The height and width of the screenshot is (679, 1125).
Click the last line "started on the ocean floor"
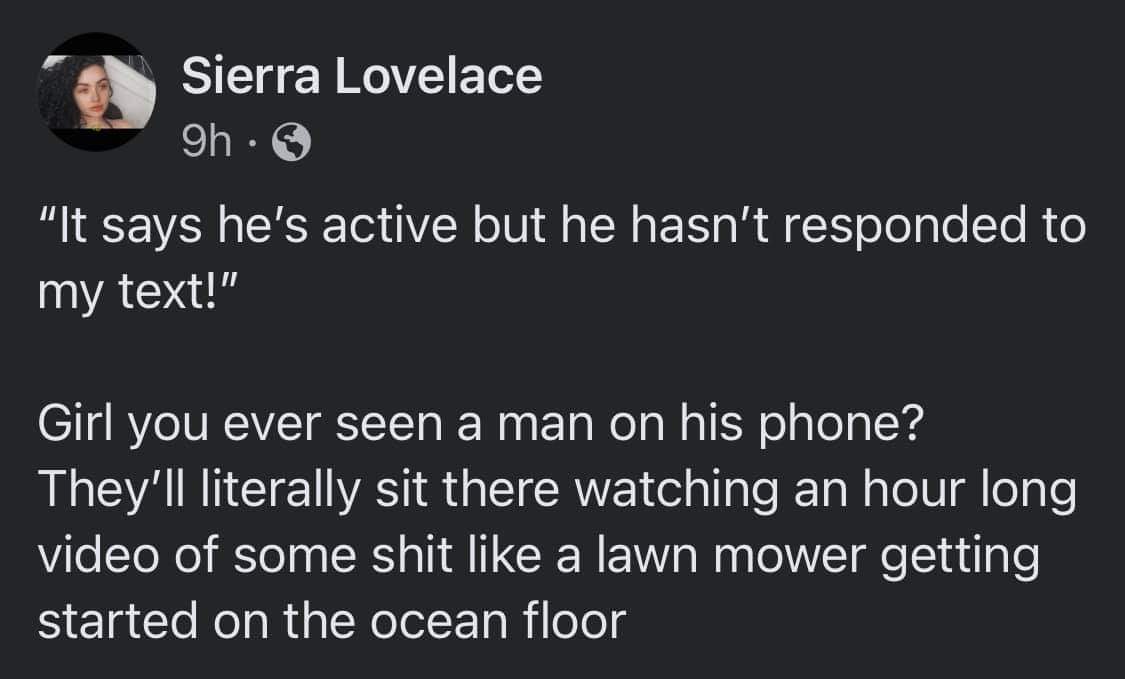coord(331,620)
